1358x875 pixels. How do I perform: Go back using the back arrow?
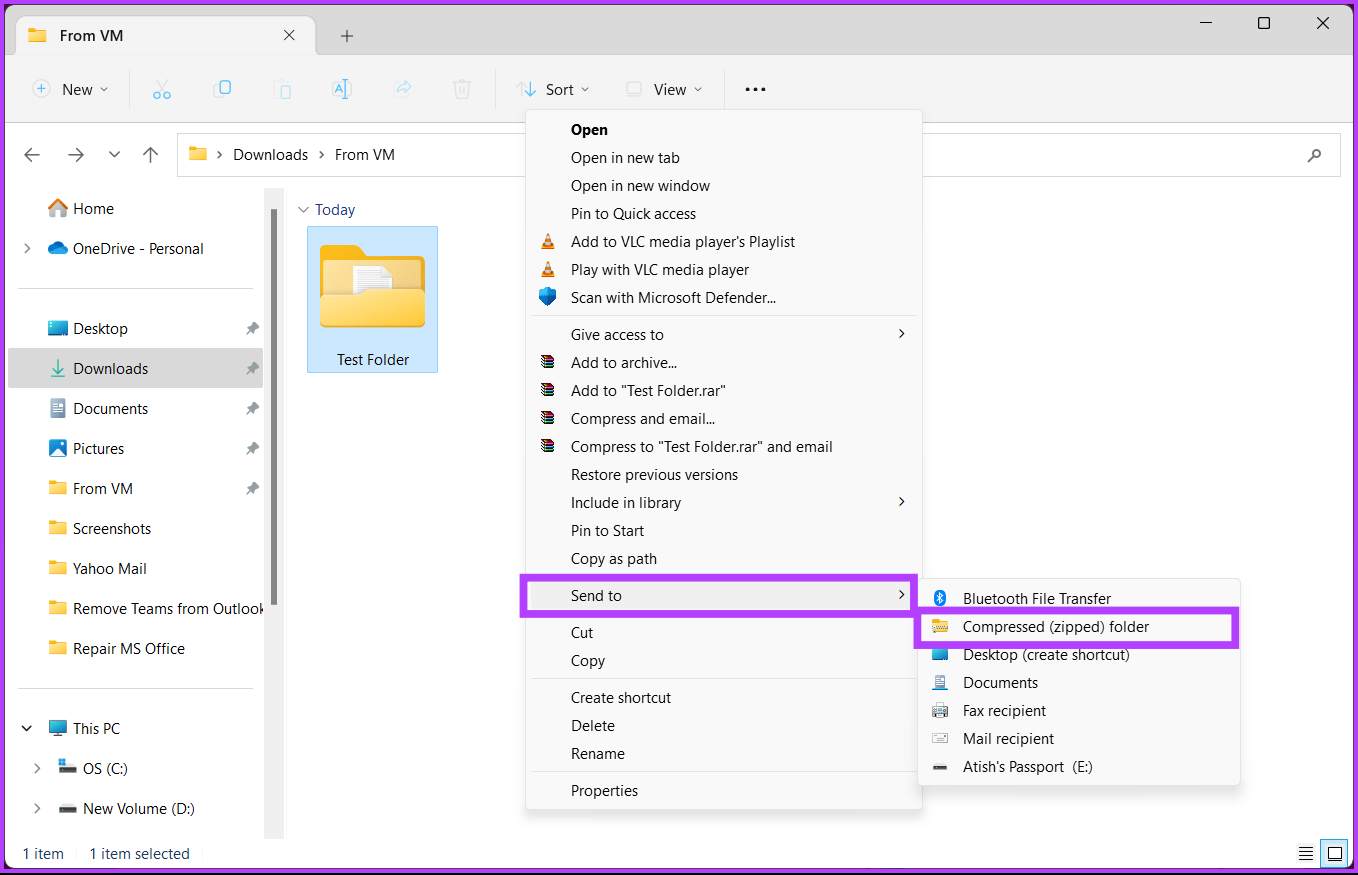[32, 155]
